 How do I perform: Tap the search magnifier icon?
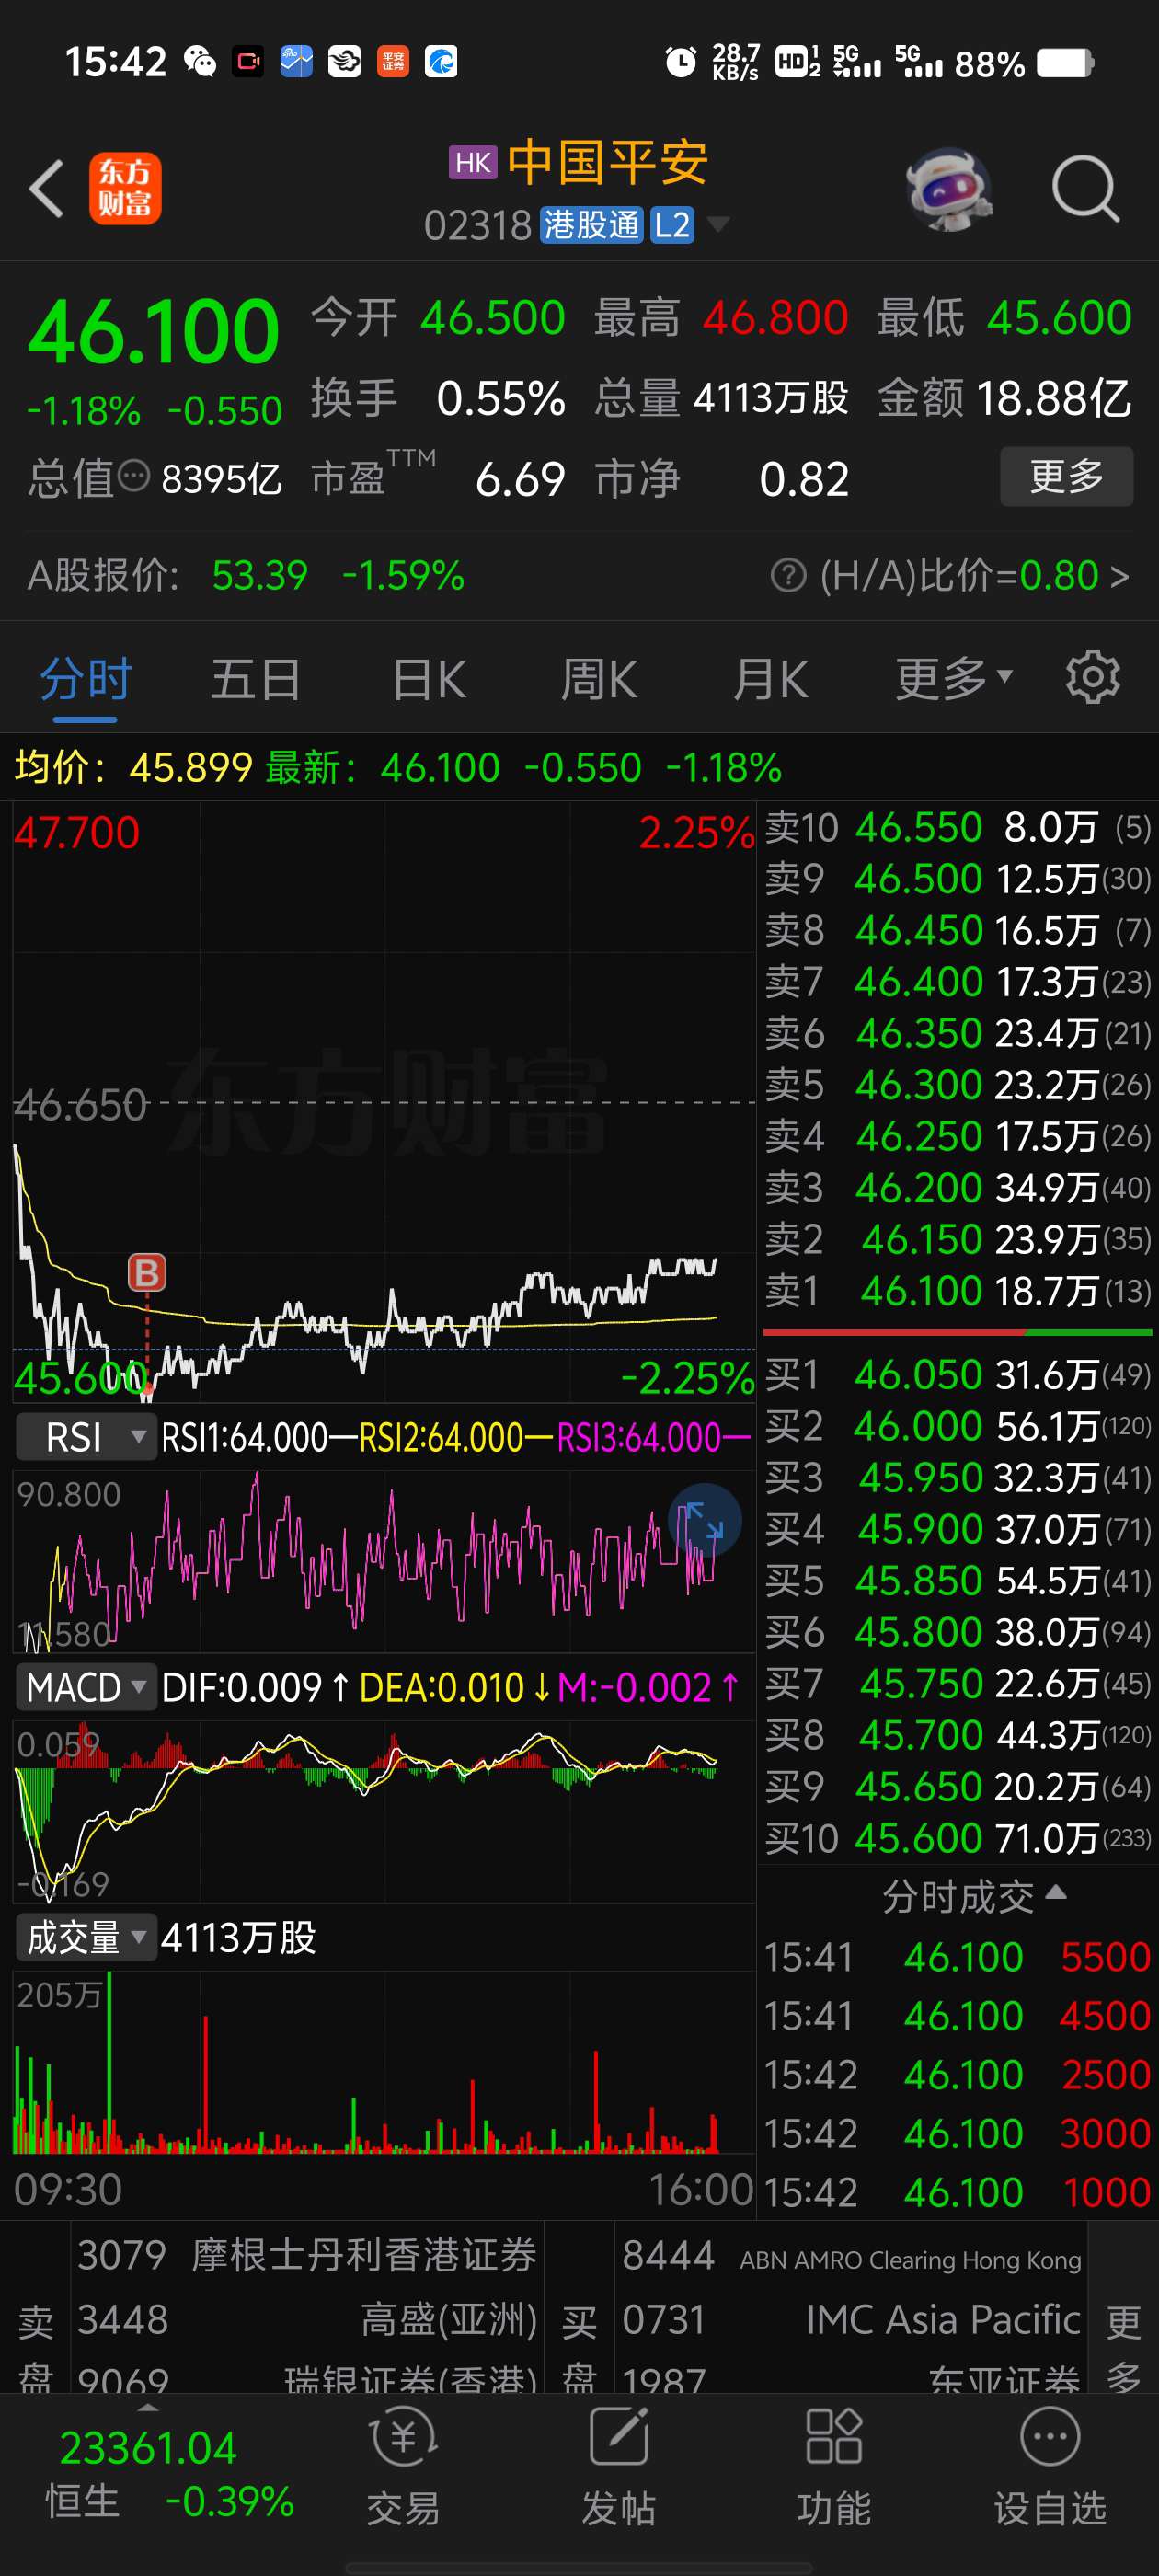(x=1085, y=188)
